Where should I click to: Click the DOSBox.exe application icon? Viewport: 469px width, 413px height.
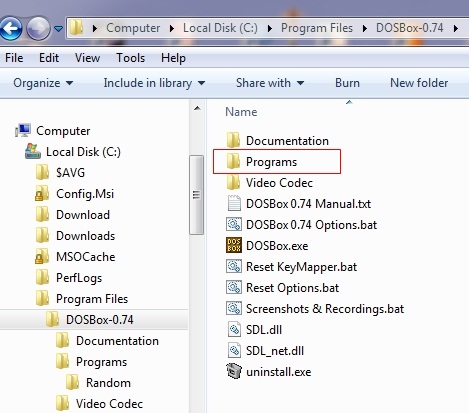(234, 245)
